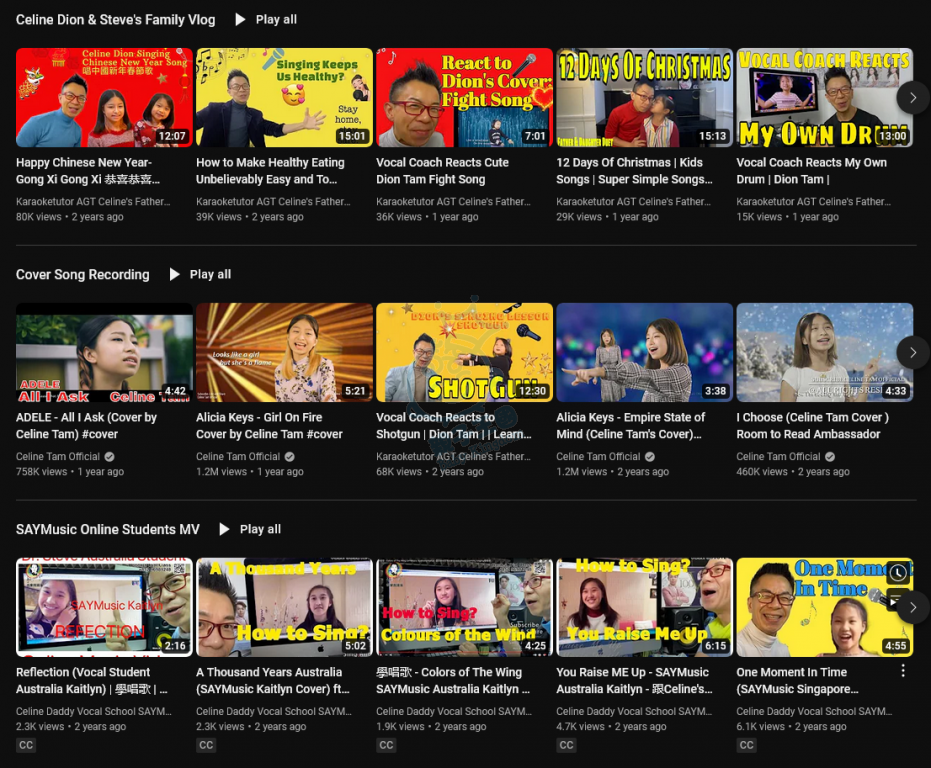Click Watch Later icon on One Moment In Time
Screen dimensions: 931x768
pyautogui.click(x=898, y=573)
